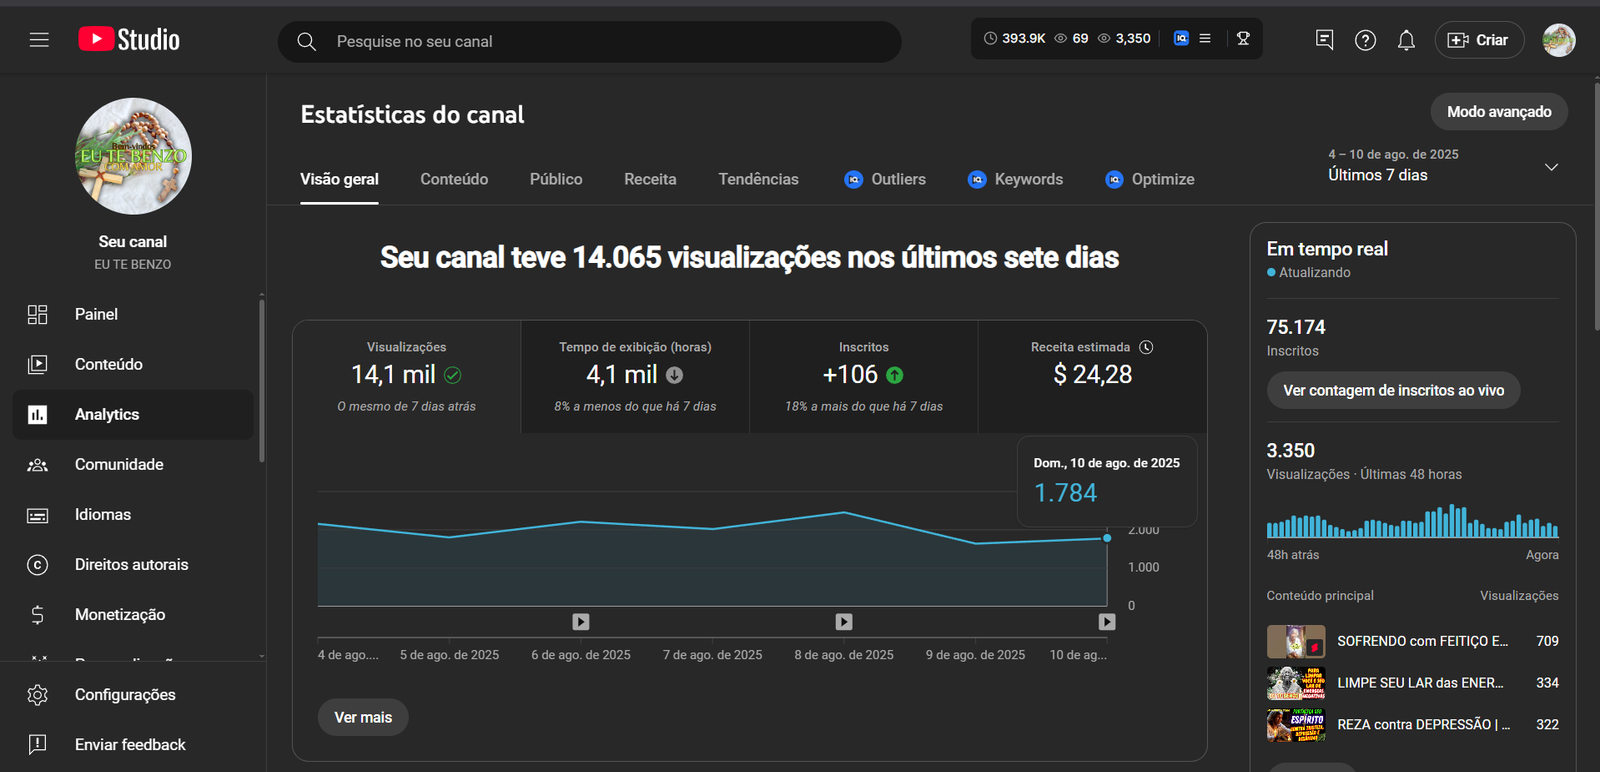Switch to the Público tab
1600x772 pixels.
(x=556, y=179)
